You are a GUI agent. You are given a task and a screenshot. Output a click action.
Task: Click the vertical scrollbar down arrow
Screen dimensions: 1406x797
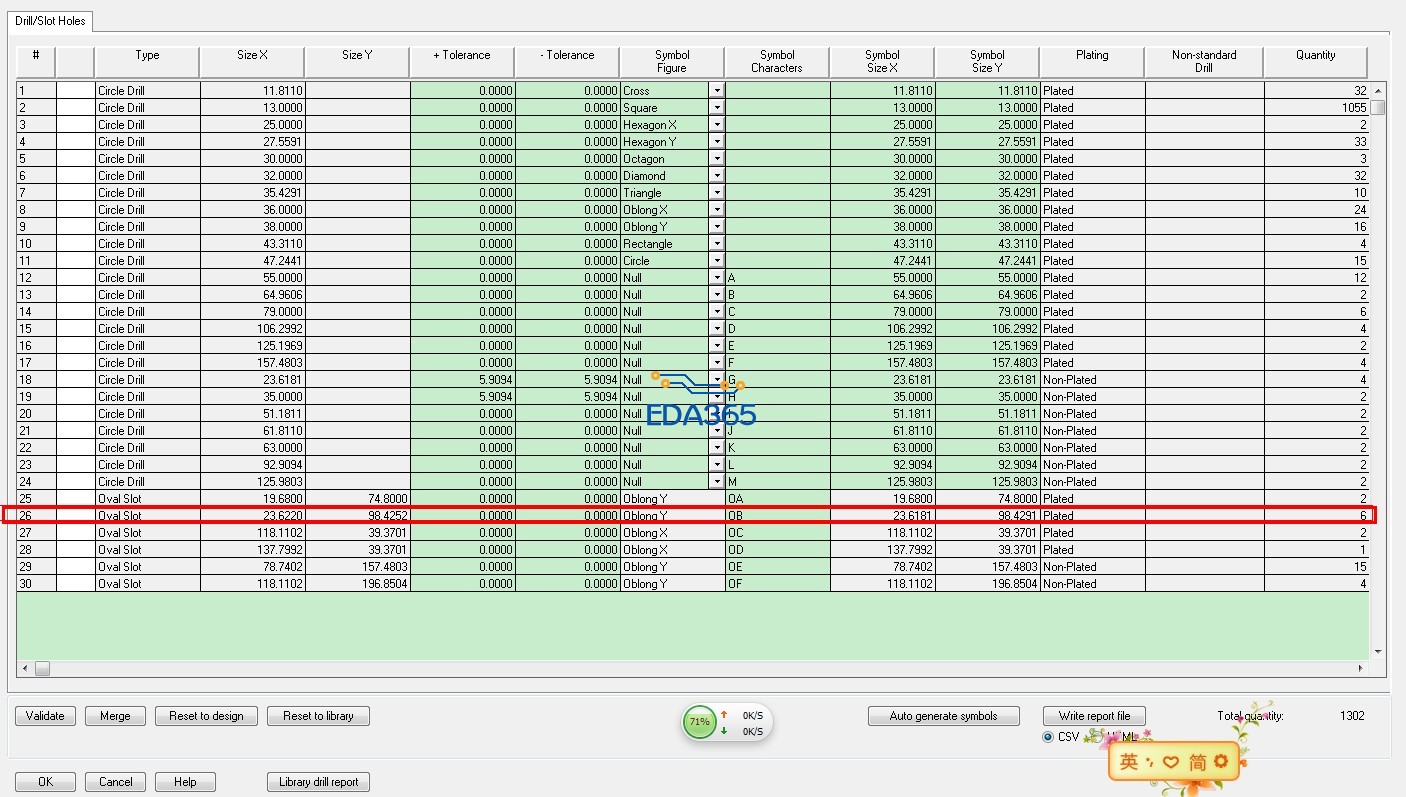1378,651
